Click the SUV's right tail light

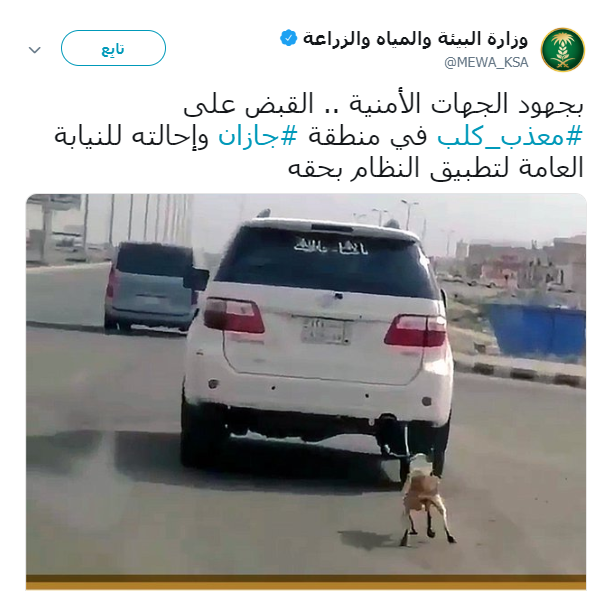[x=416, y=330]
